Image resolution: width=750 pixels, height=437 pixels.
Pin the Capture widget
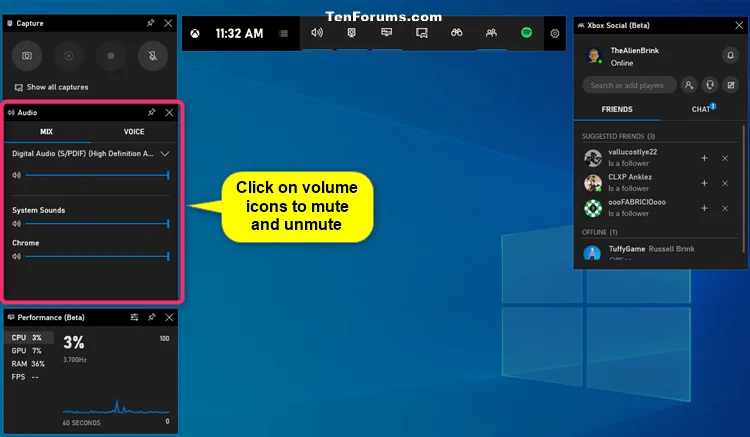click(x=151, y=23)
